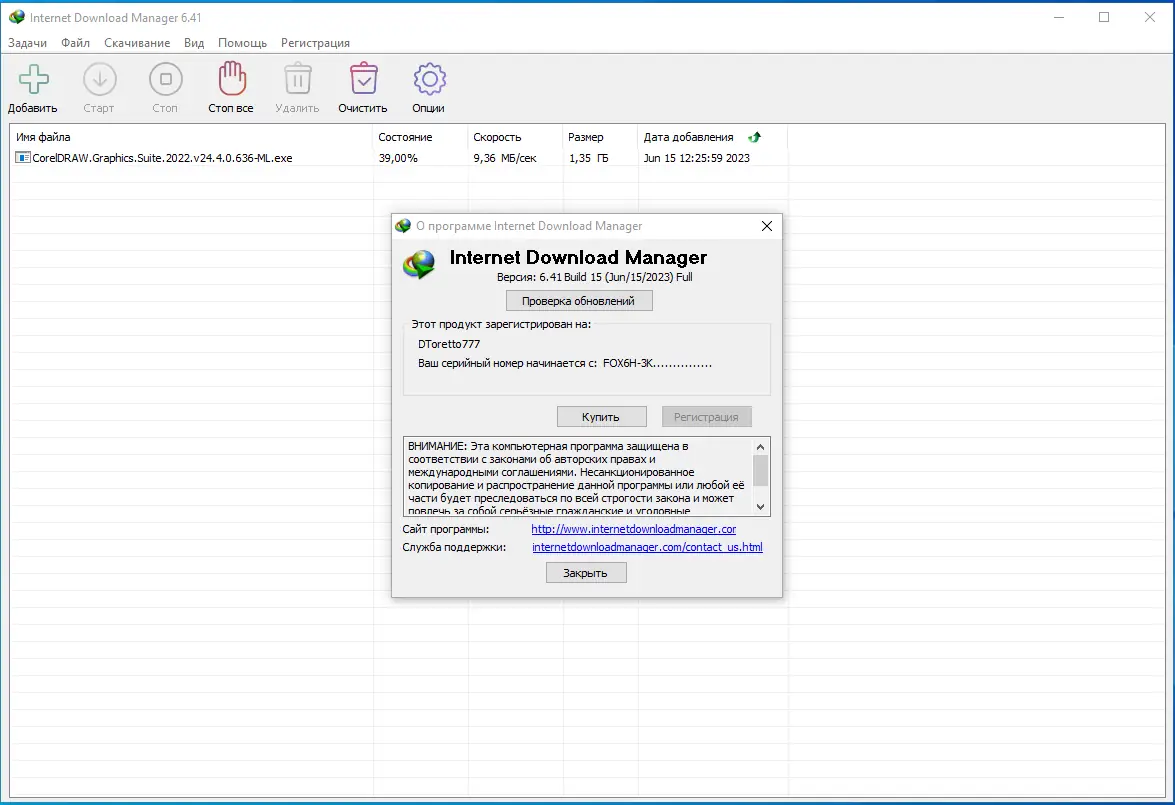Click the down arrow of the license scrollbar
Viewport: 1175px width, 805px height.
(761, 508)
